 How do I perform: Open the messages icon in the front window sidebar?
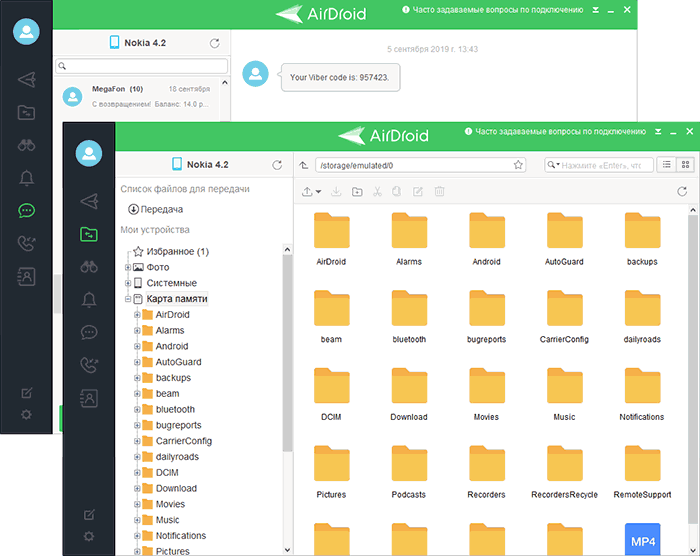pos(89,332)
